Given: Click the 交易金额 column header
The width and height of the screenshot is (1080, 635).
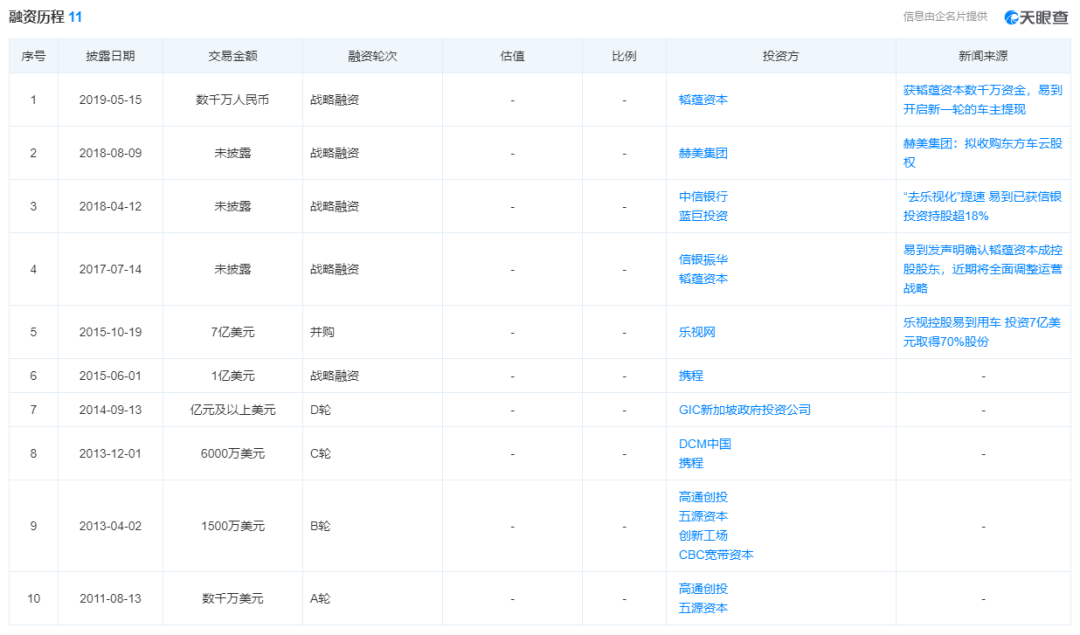Looking at the screenshot, I should 232,57.
